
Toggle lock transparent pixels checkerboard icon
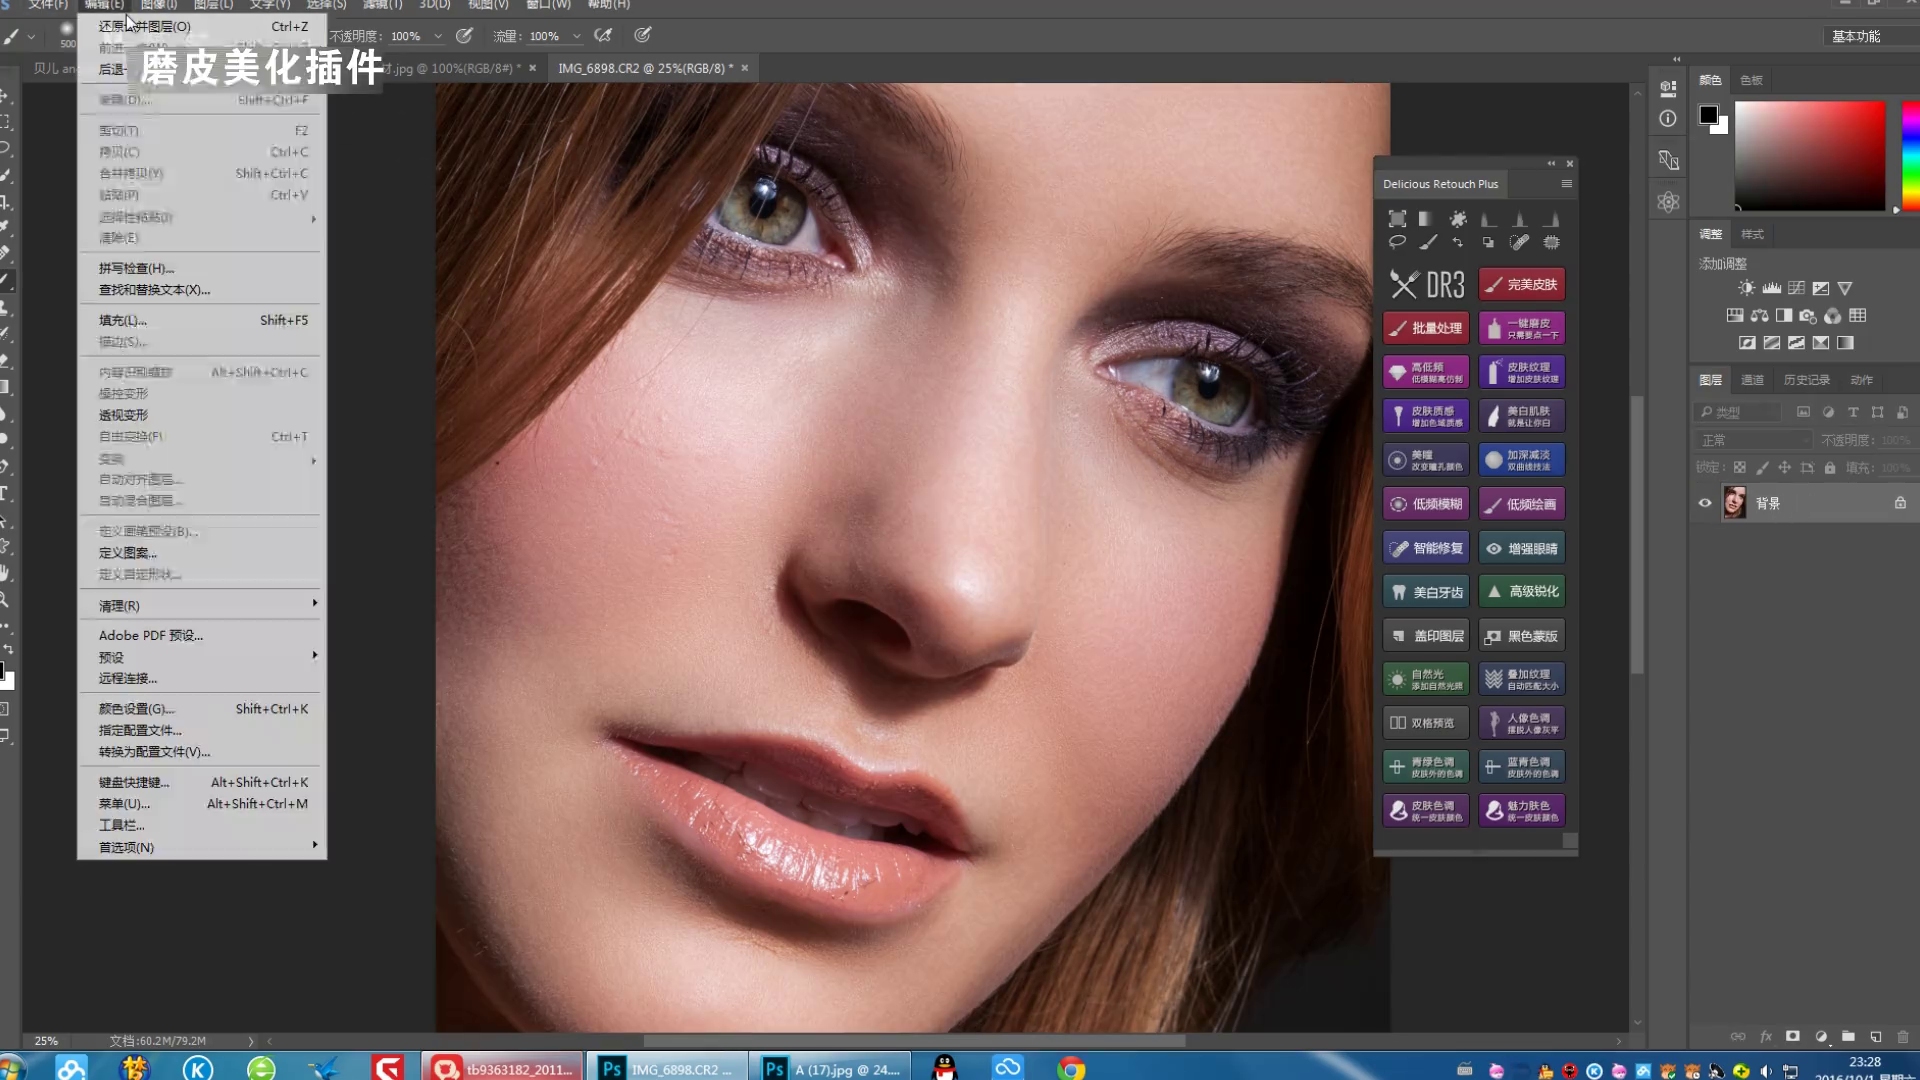1740,468
